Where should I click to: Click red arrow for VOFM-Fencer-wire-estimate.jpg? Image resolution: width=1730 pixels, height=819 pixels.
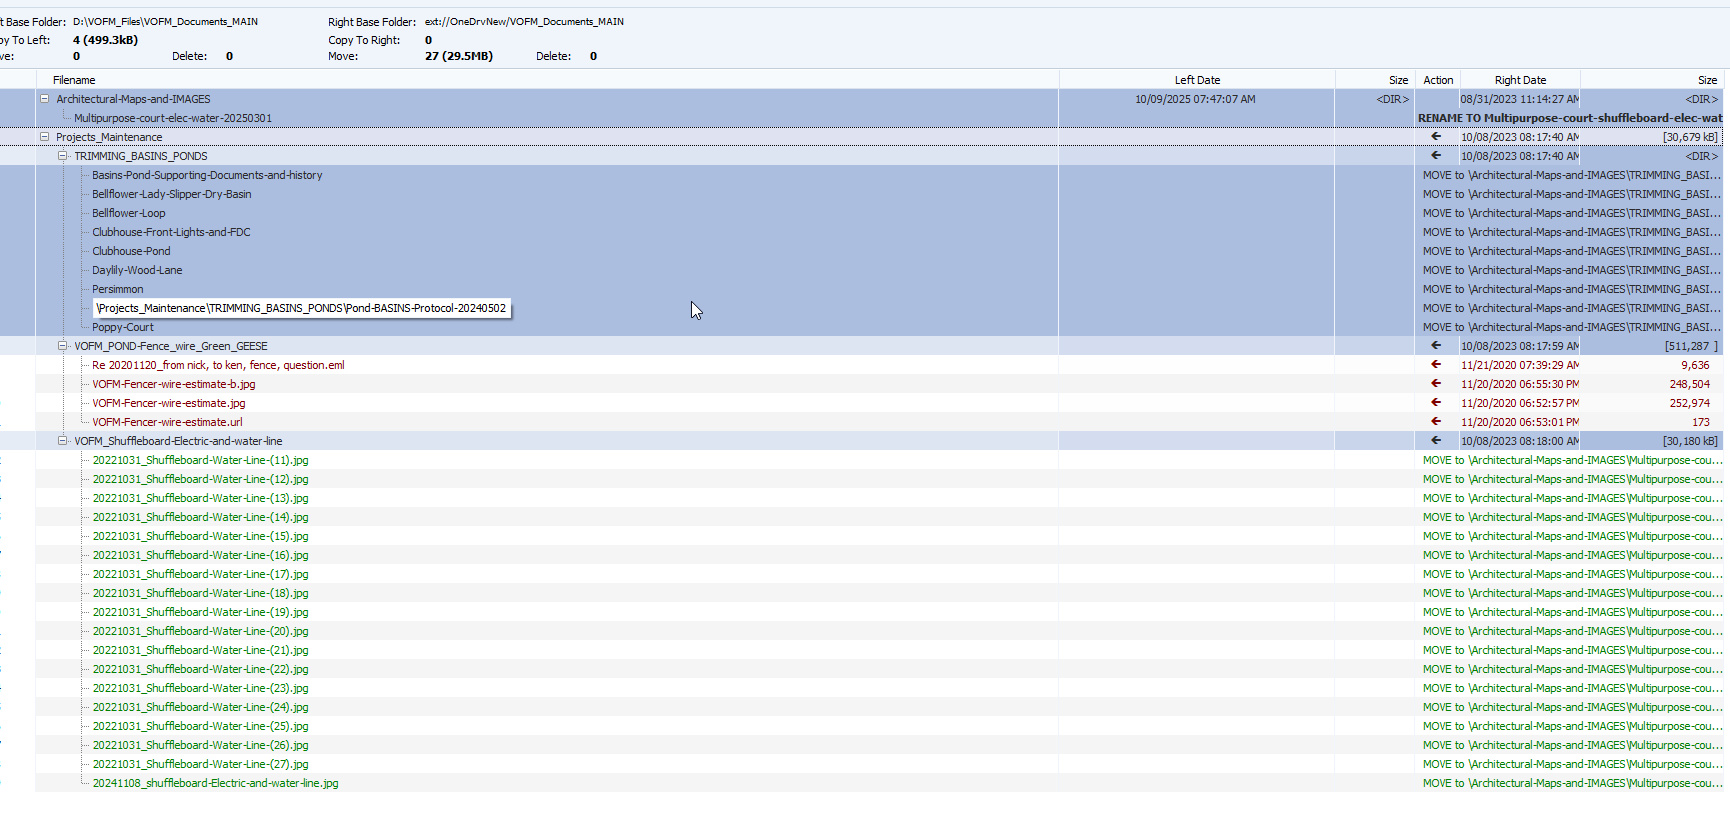point(1436,403)
